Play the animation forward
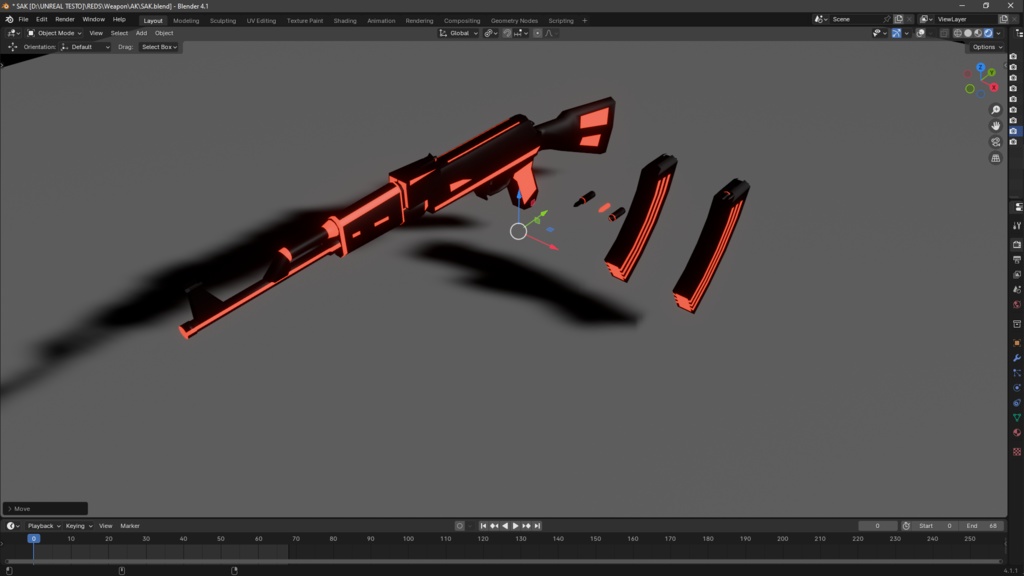 pyautogui.click(x=515, y=526)
